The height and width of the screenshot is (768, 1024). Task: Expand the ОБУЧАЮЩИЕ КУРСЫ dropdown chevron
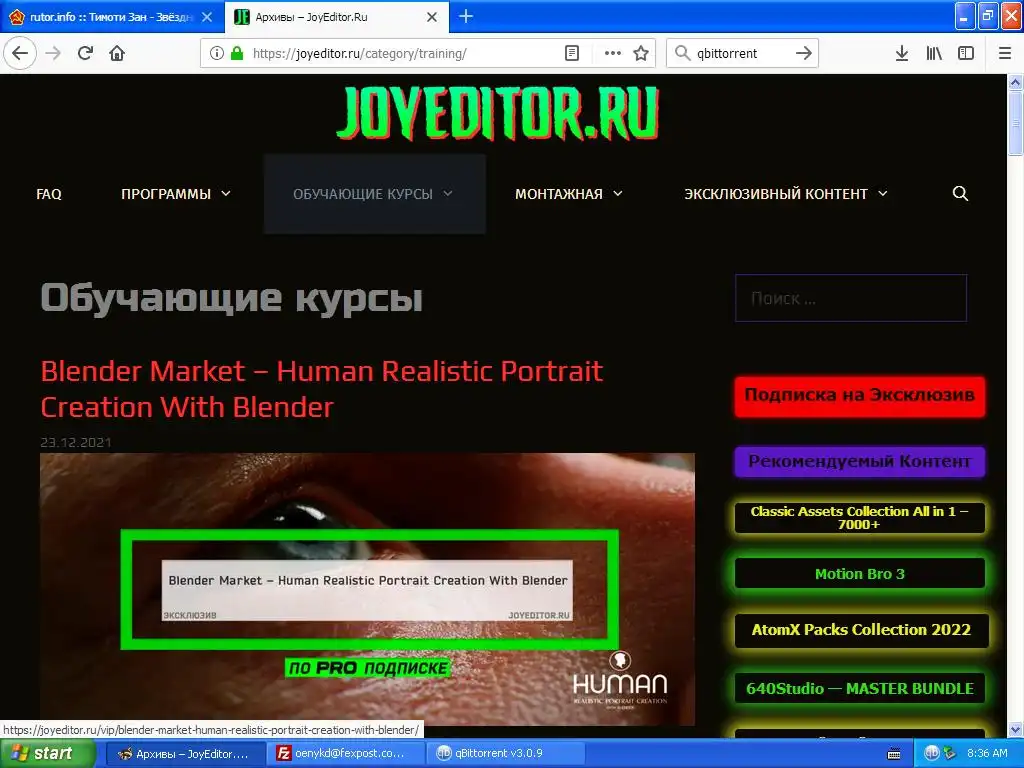tap(448, 193)
